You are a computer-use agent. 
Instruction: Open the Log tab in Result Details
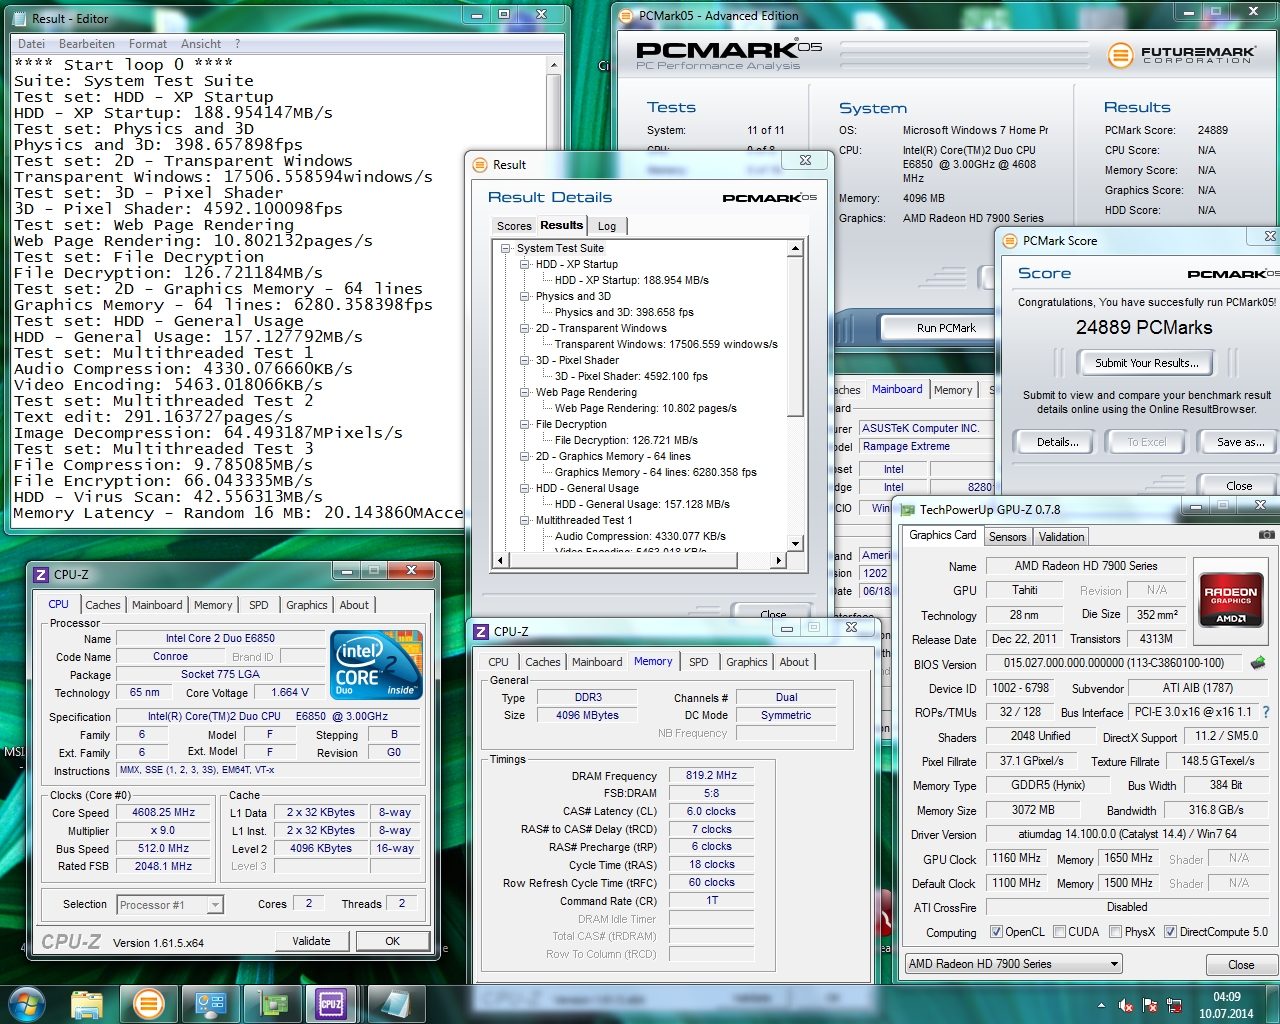607,226
